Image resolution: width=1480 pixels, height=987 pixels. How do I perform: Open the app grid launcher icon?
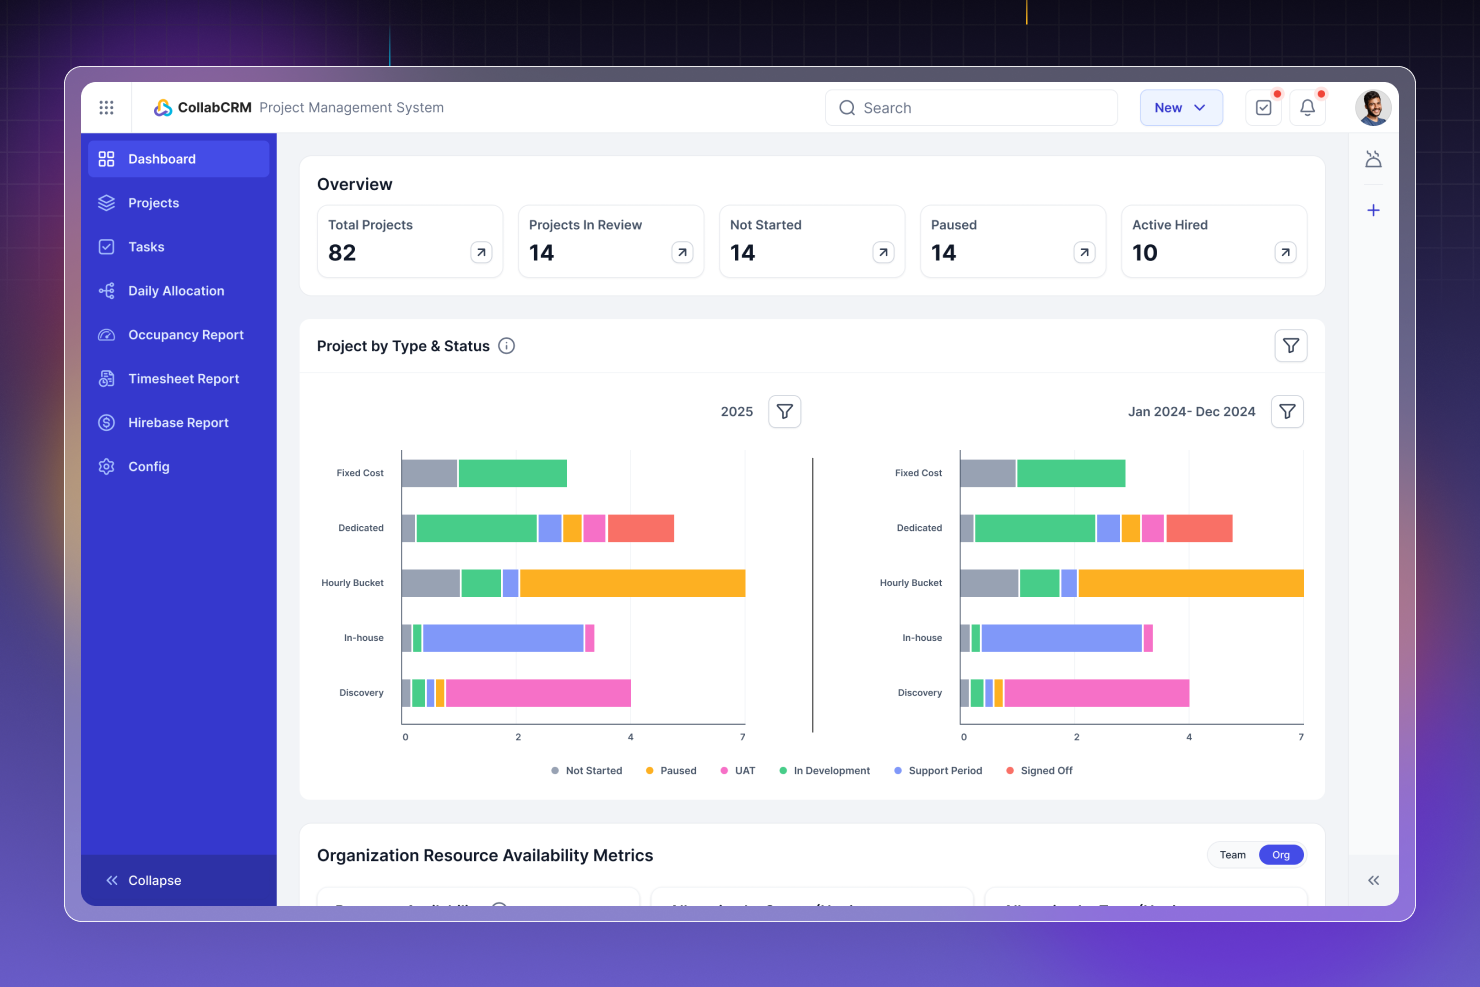point(106,108)
